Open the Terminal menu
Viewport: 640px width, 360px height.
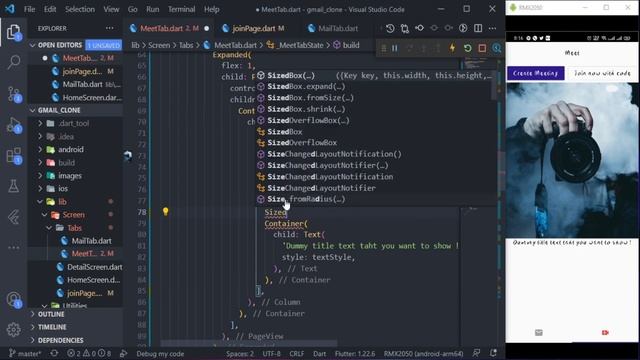[x=181, y=9]
